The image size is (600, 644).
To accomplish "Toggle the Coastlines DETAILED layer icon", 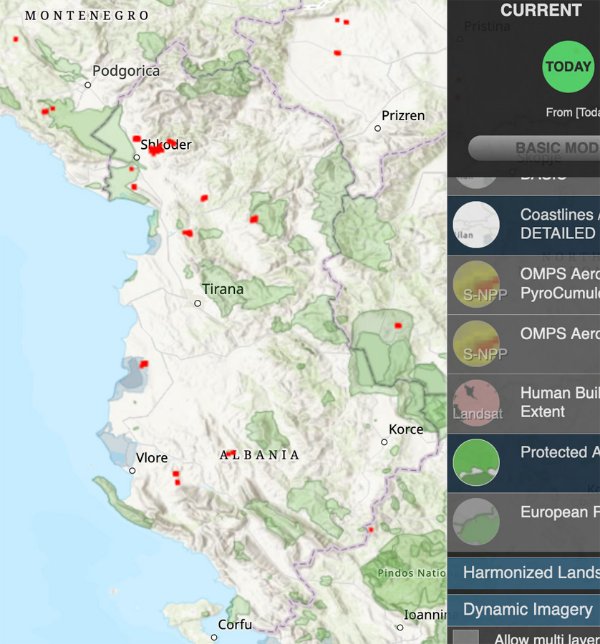I will pyautogui.click(x=476, y=225).
